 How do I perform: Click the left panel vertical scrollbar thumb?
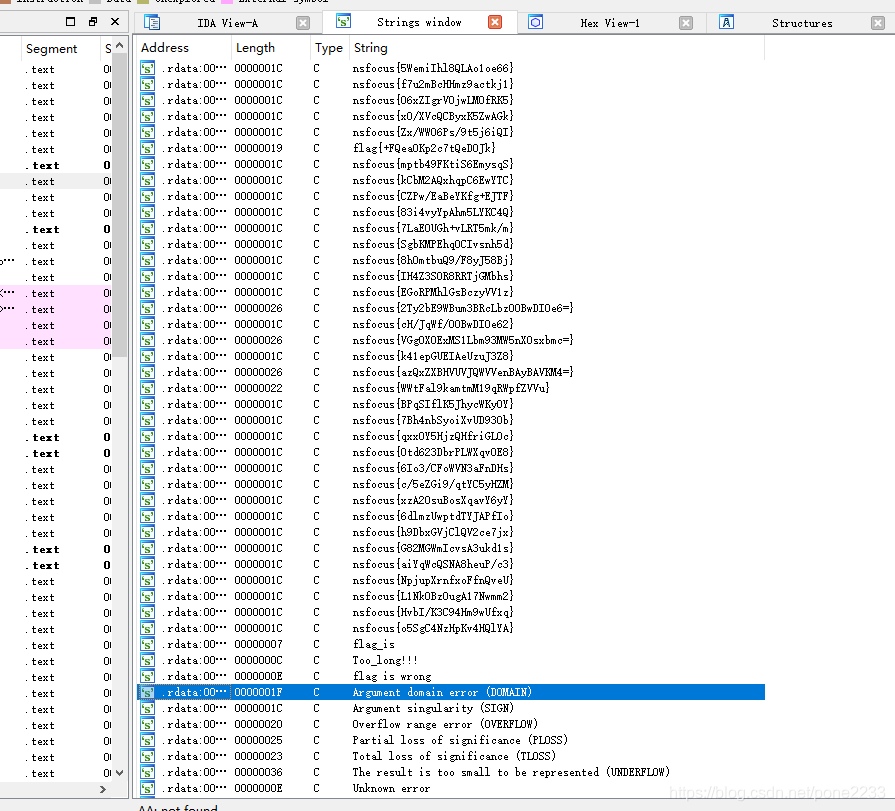(x=119, y=205)
